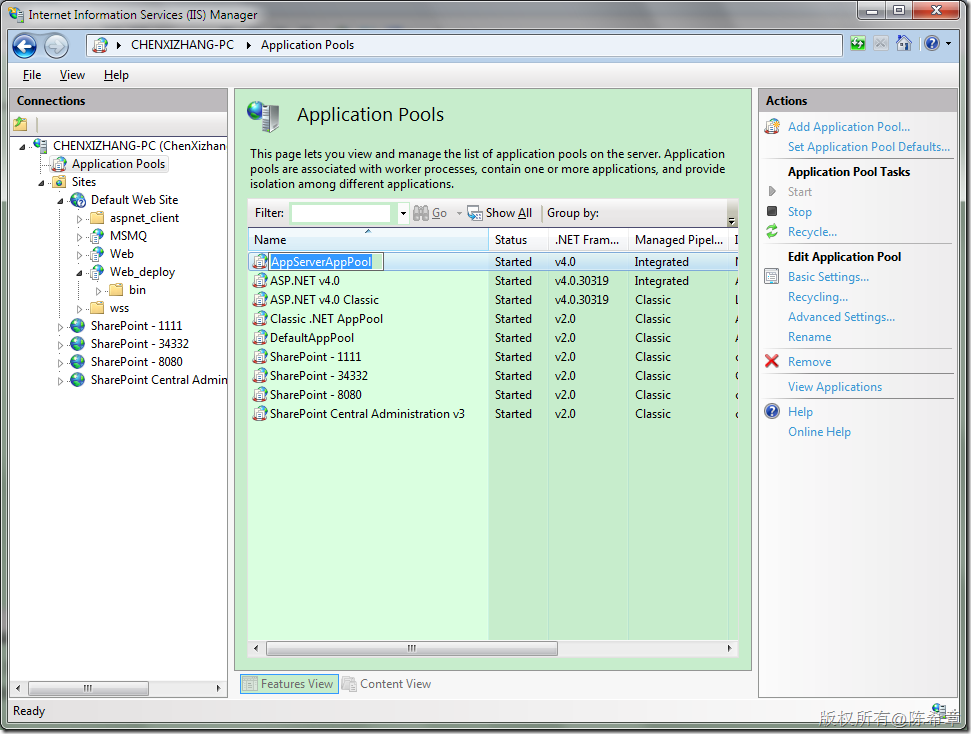Click the Refresh page icon in toolbar

point(858,44)
